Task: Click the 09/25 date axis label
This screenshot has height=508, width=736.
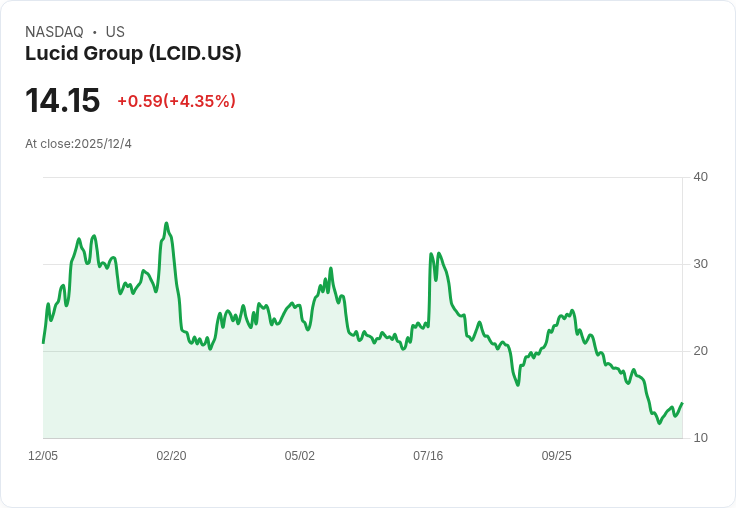Action: click(556, 456)
